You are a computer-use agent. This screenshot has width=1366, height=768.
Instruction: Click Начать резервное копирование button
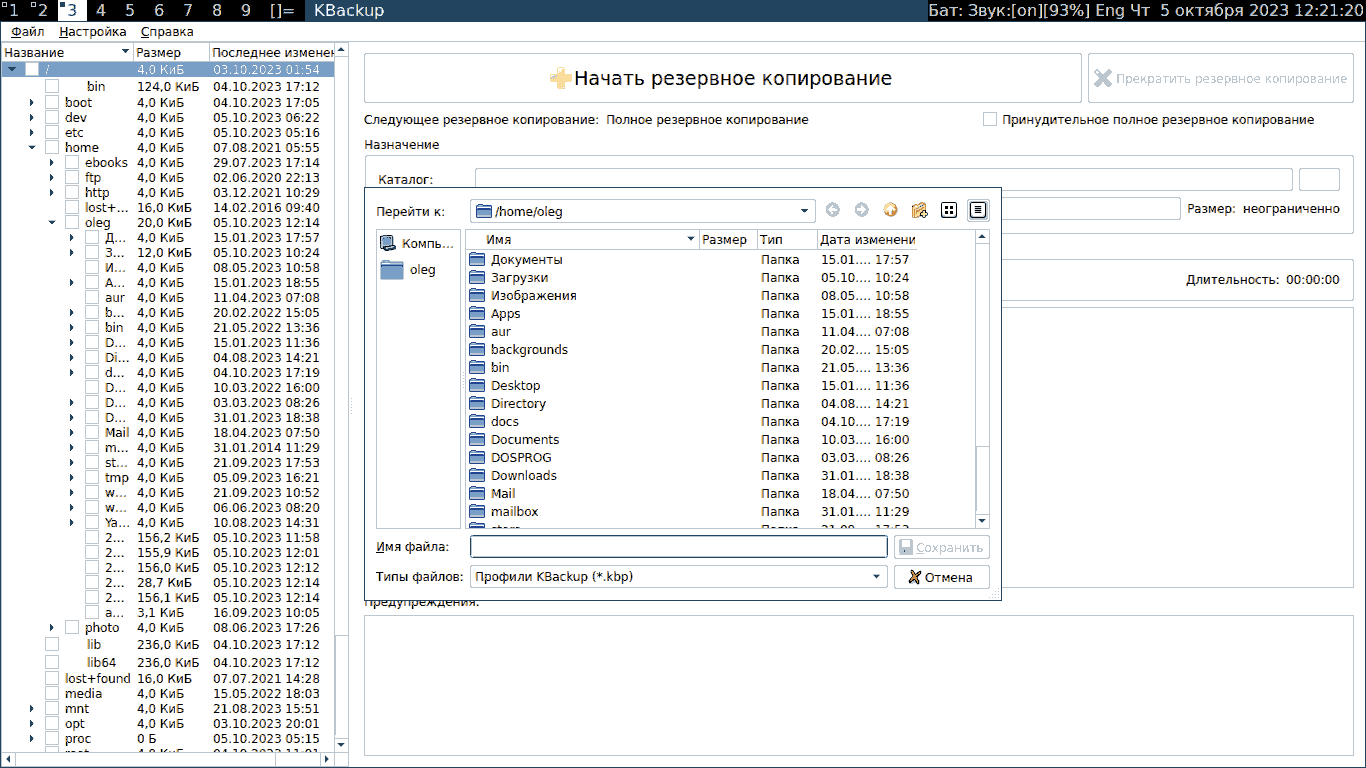coord(722,79)
